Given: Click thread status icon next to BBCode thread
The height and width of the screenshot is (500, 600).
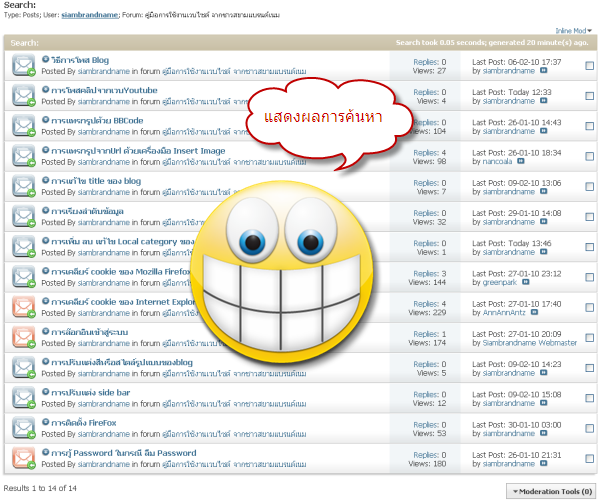Looking at the screenshot, I should click(x=24, y=126).
